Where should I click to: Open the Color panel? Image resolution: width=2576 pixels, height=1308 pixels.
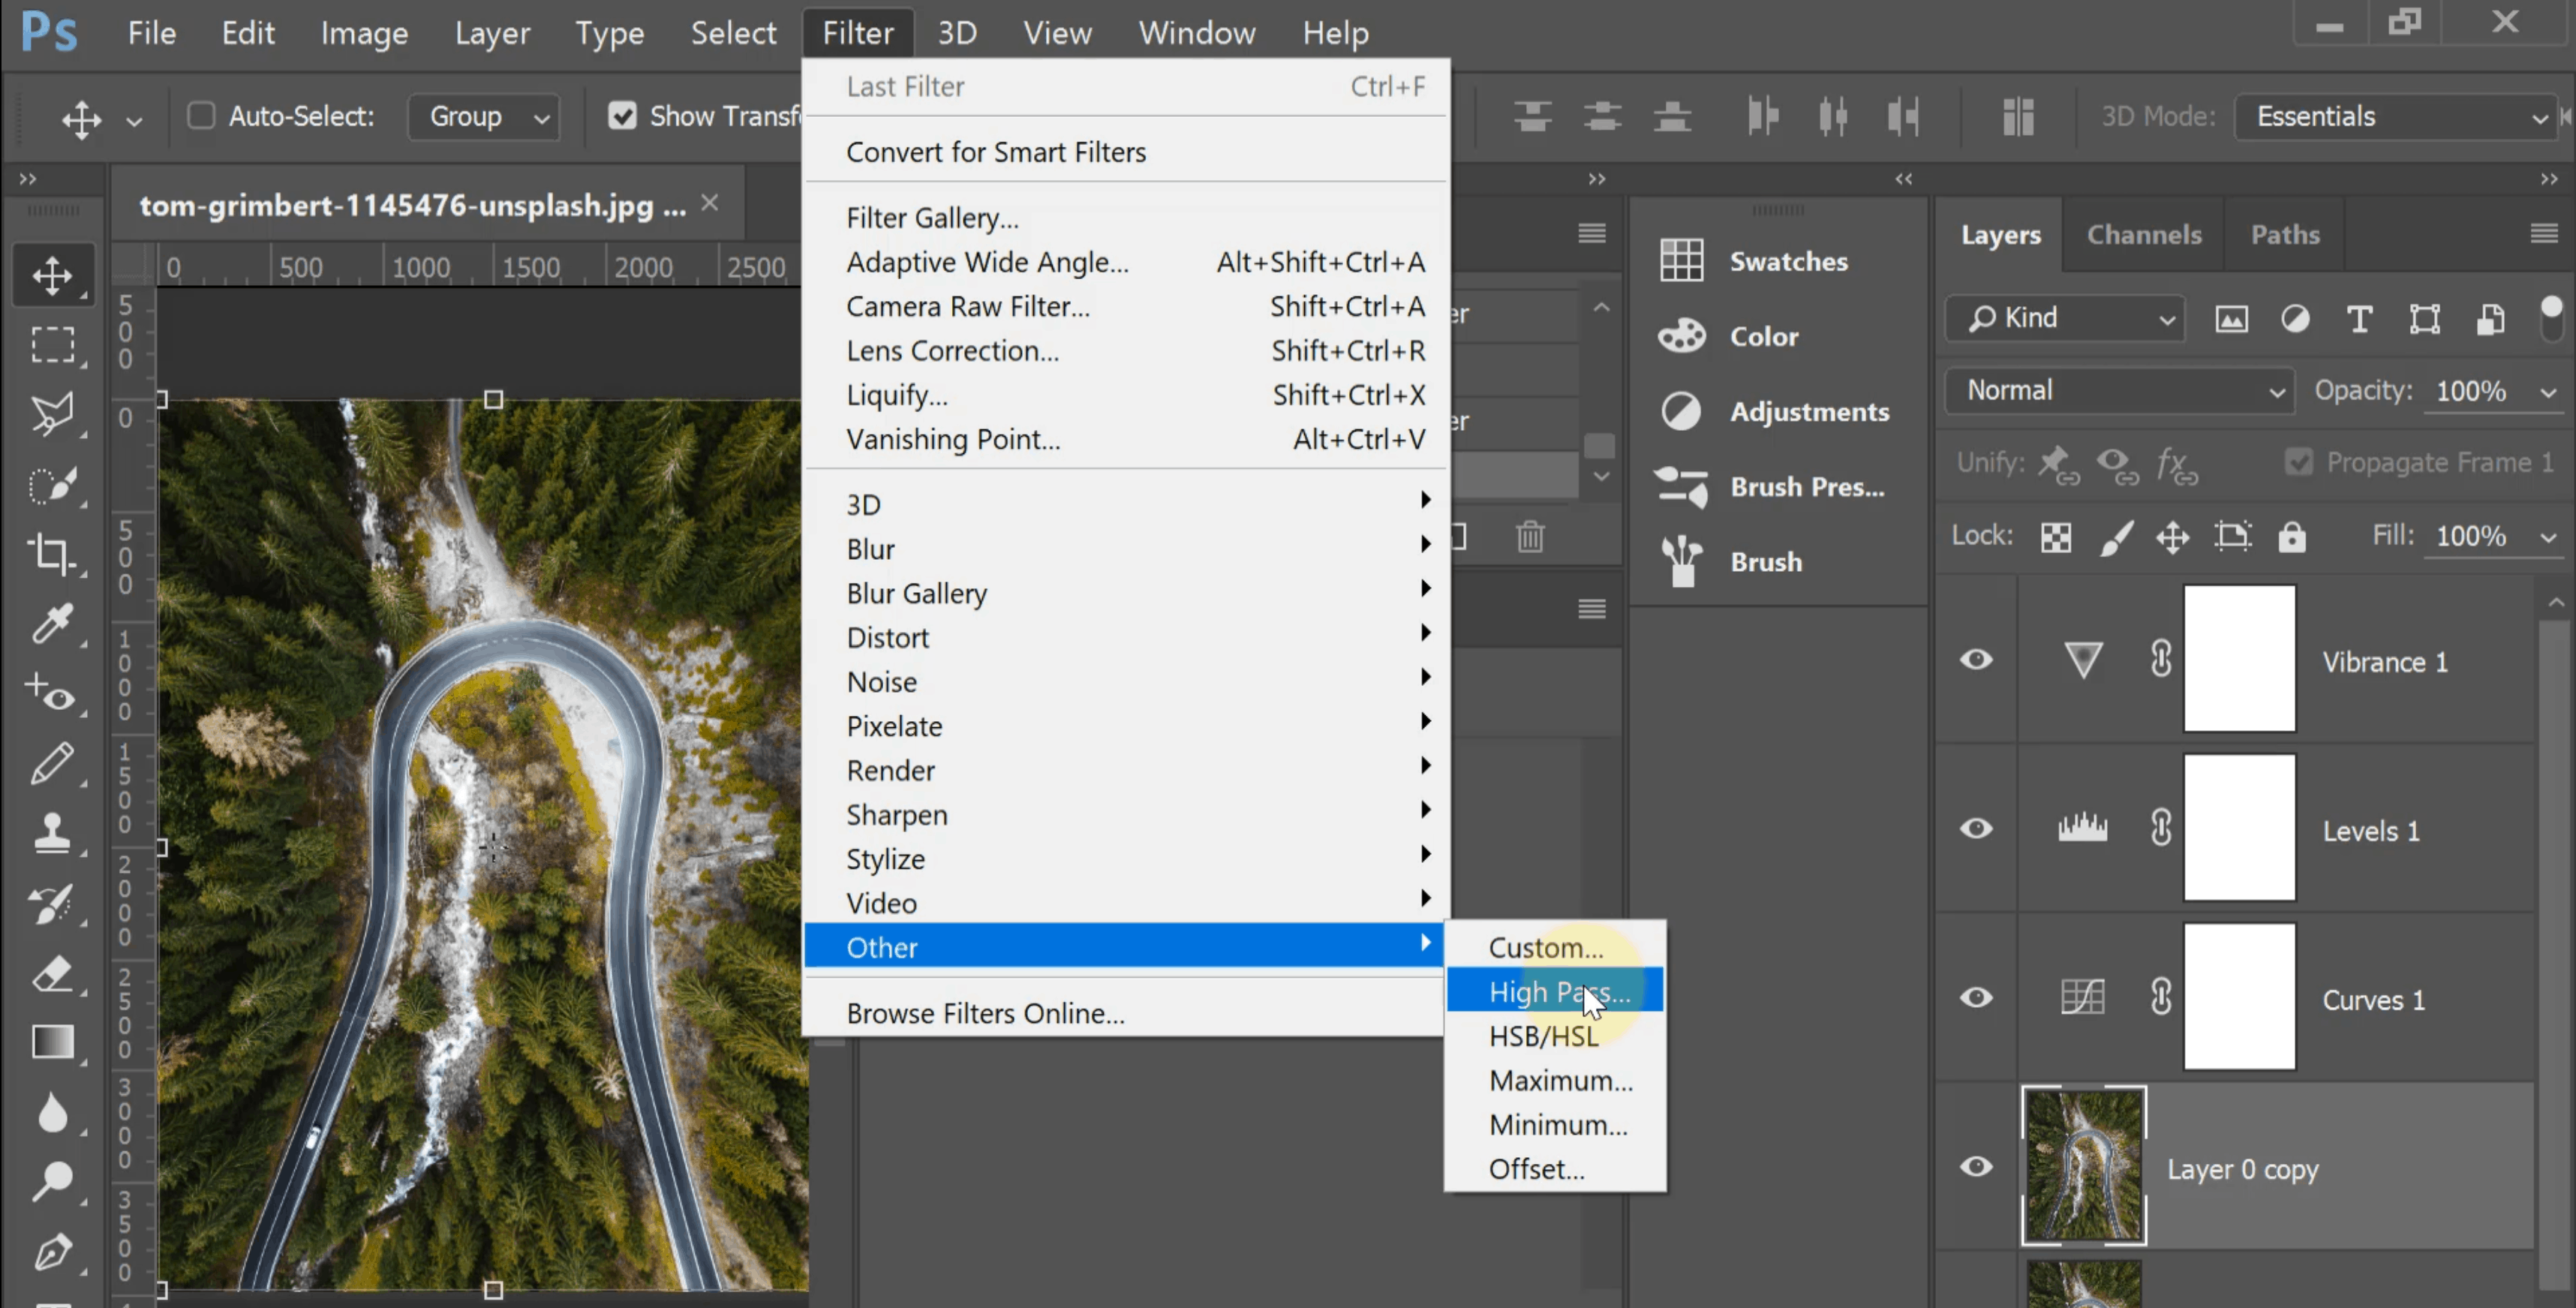1729,336
